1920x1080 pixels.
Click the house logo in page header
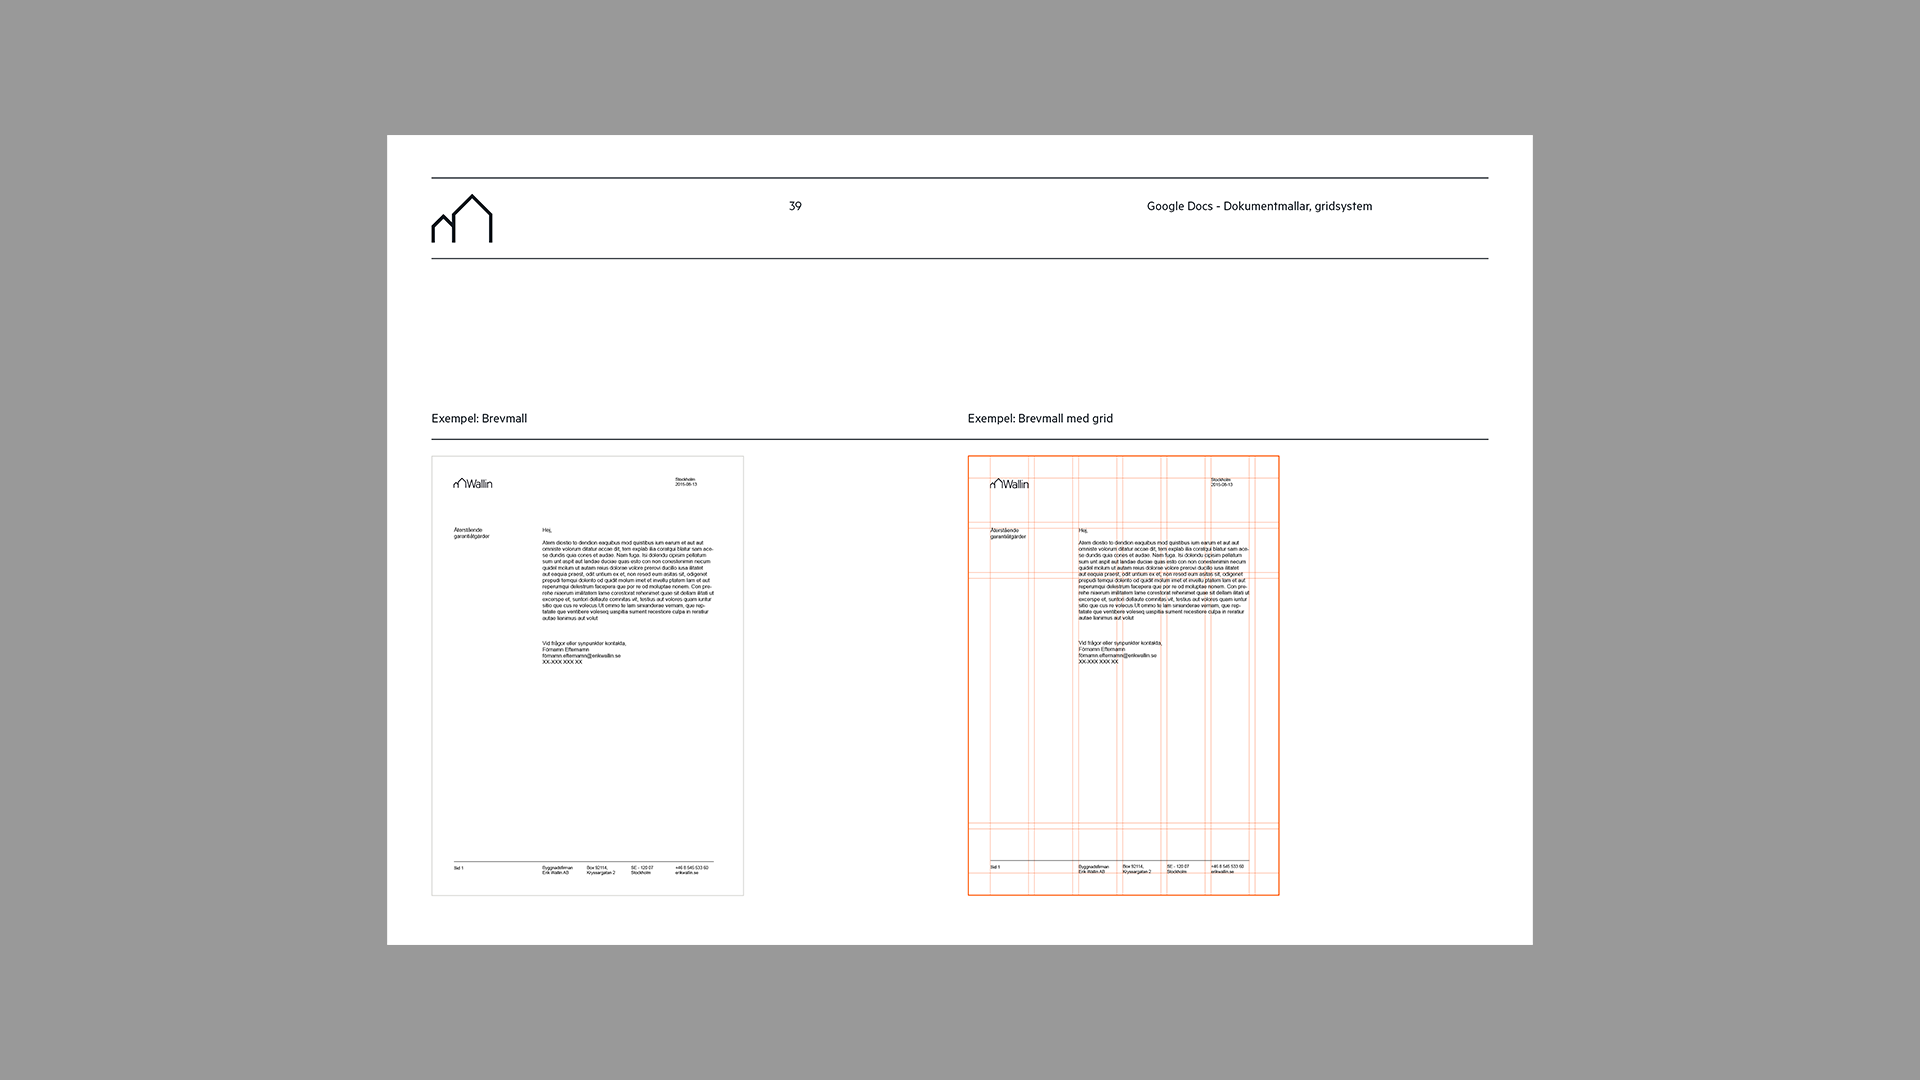tap(462, 219)
